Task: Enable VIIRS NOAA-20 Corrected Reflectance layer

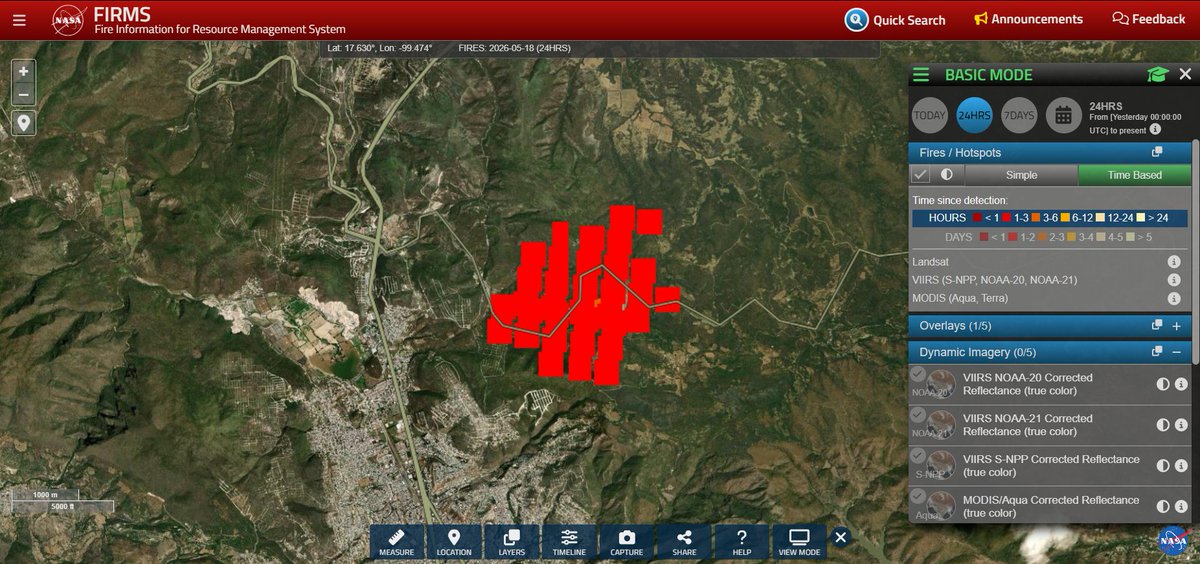Action: [x=918, y=374]
